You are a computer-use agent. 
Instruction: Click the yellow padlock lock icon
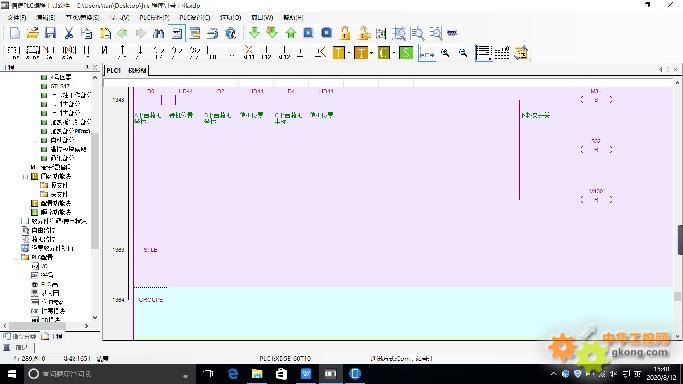[x=345, y=33]
